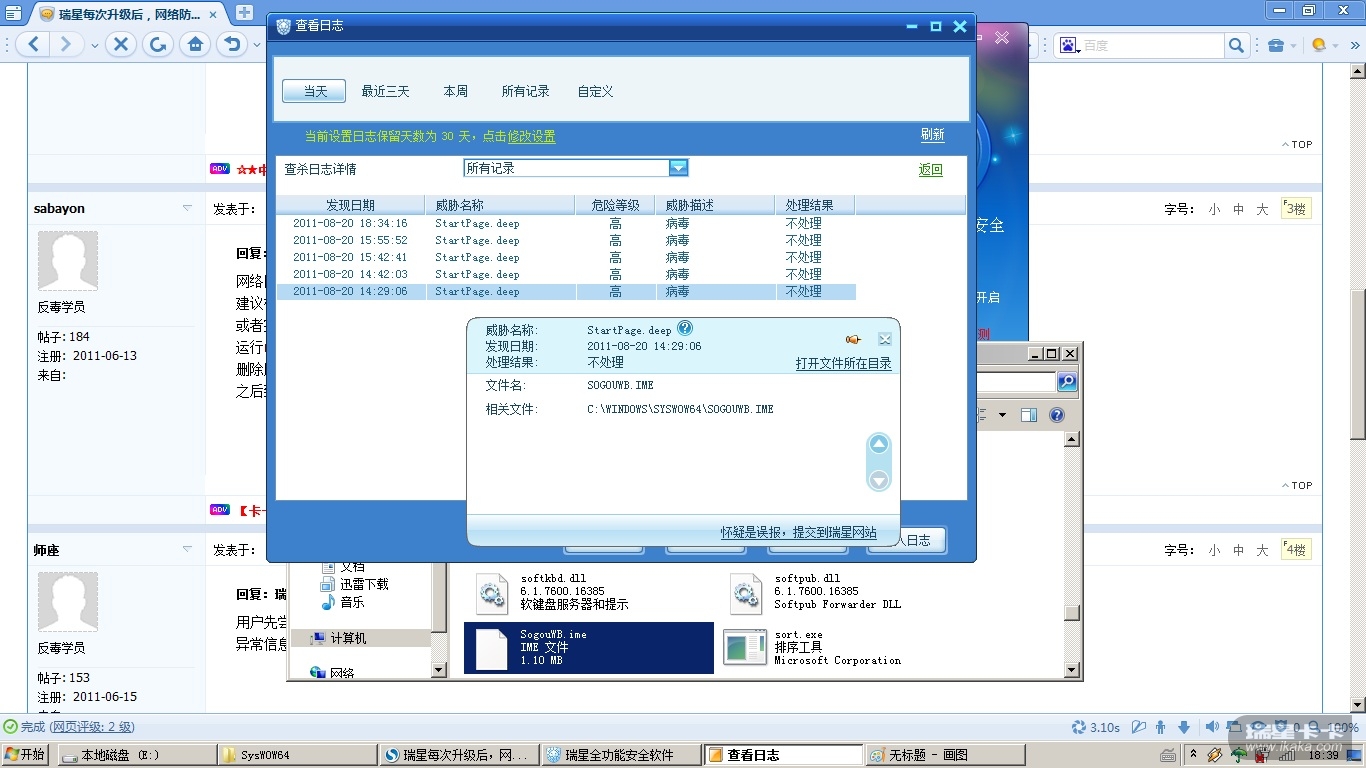Click the browser undo/restore tab button
Viewport: 1366px width, 768px height.
pyautogui.click(x=233, y=44)
